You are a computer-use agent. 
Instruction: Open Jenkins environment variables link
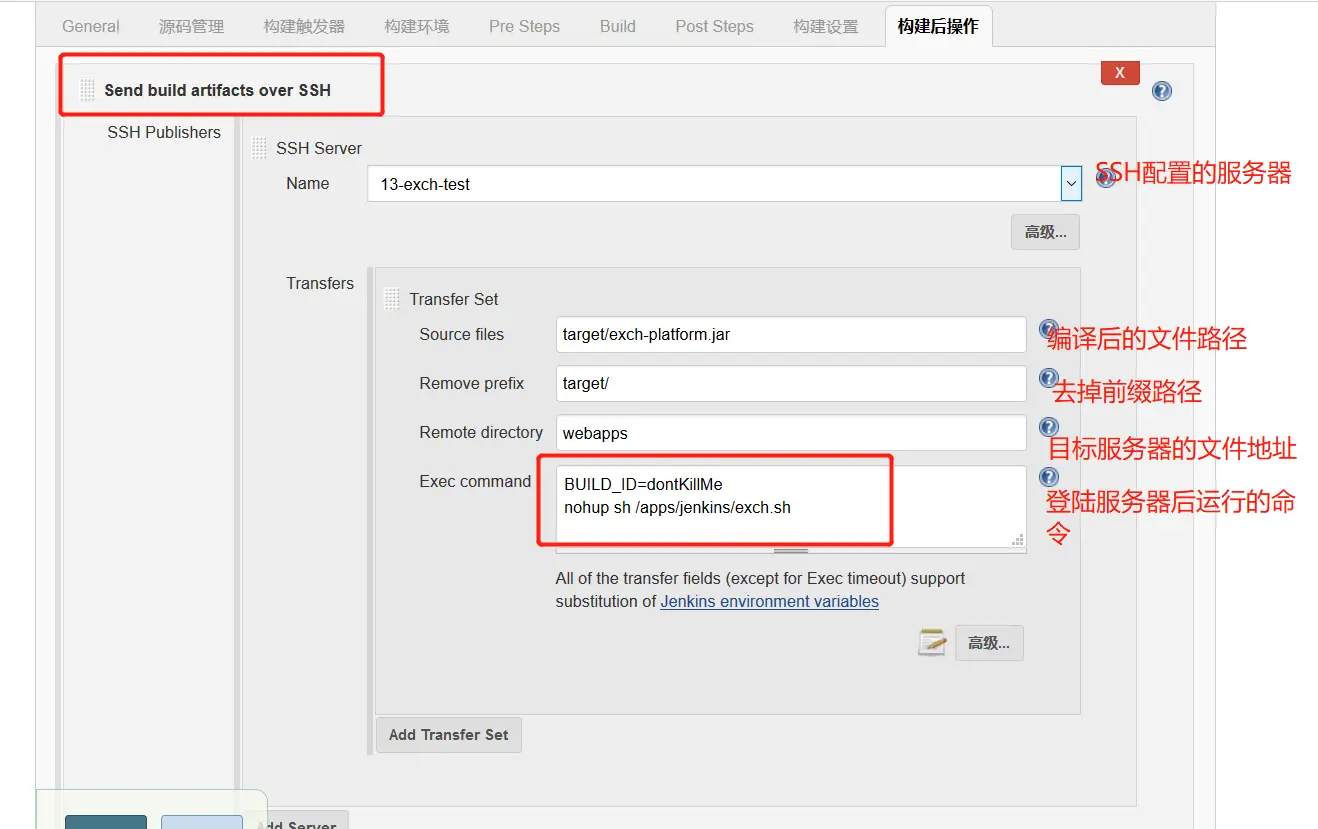point(769,601)
